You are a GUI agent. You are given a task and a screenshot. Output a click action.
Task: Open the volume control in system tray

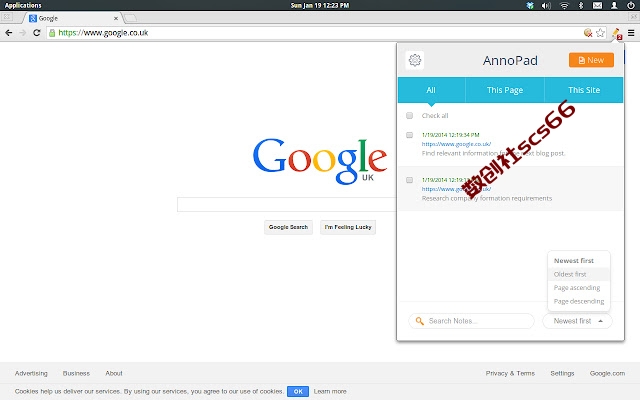click(546, 5)
